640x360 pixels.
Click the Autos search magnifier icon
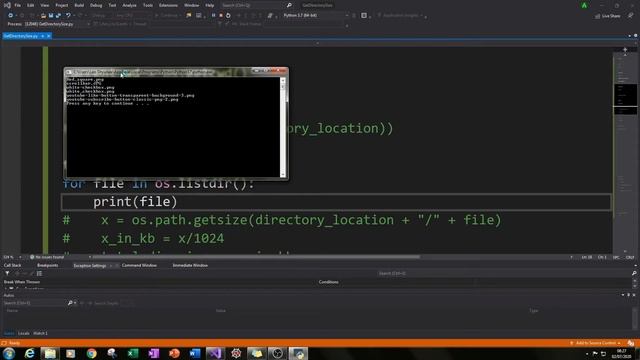[70, 303]
